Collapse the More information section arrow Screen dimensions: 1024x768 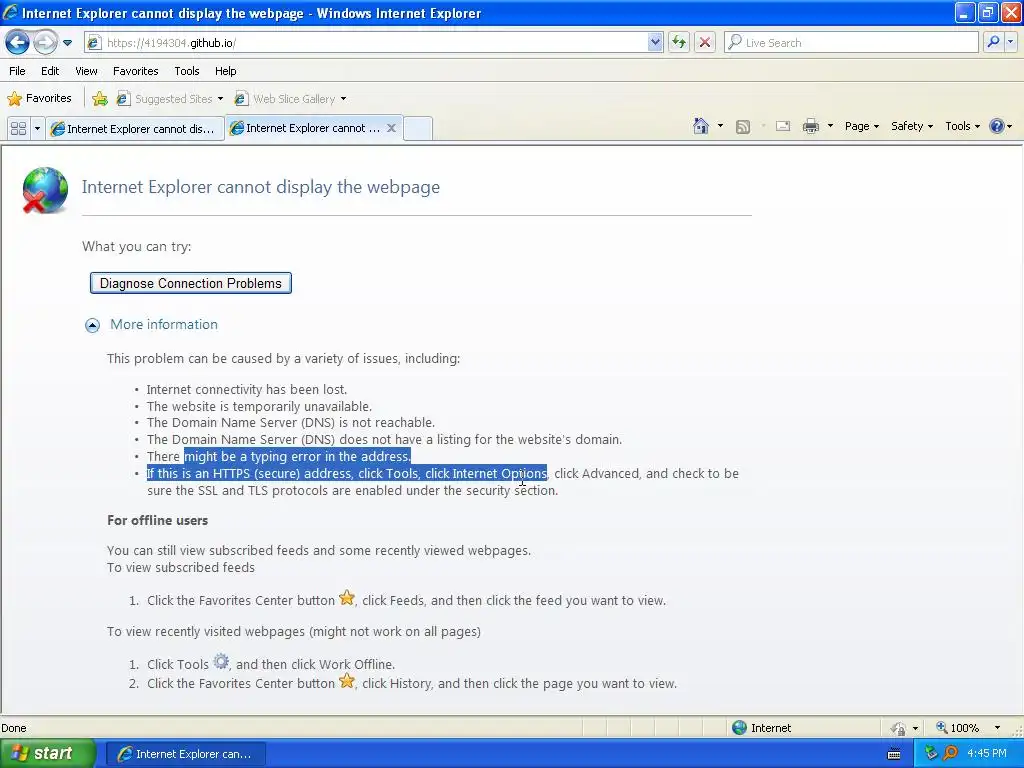pos(92,325)
